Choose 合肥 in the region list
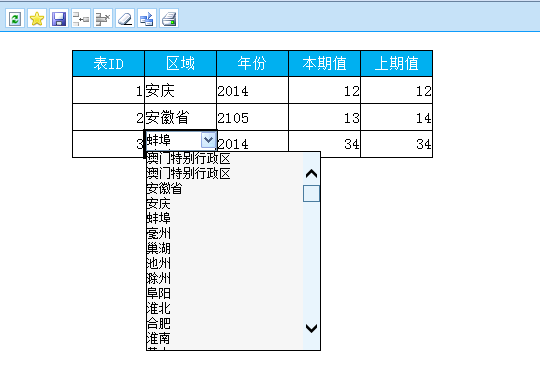This screenshot has height=376, width=540. 158,323
